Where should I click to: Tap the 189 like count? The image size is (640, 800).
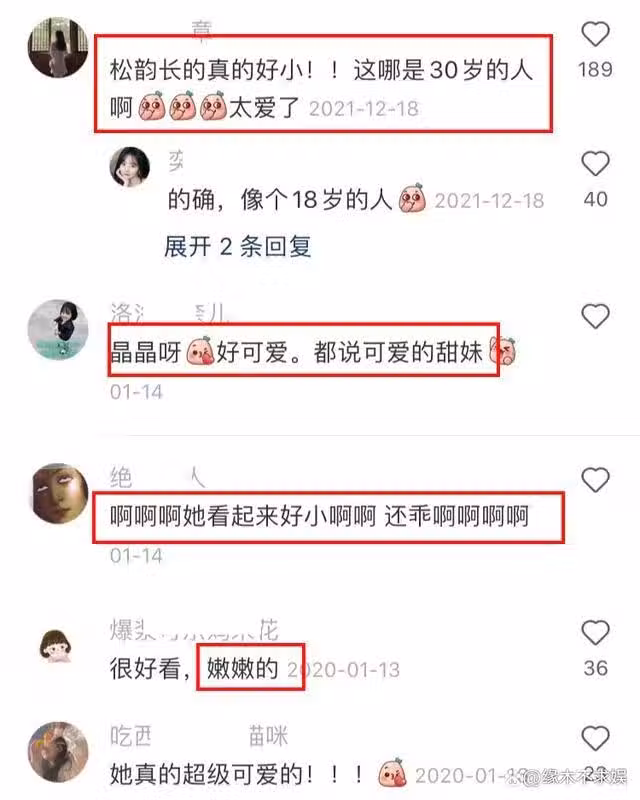pyautogui.click(x=596, y=69)
